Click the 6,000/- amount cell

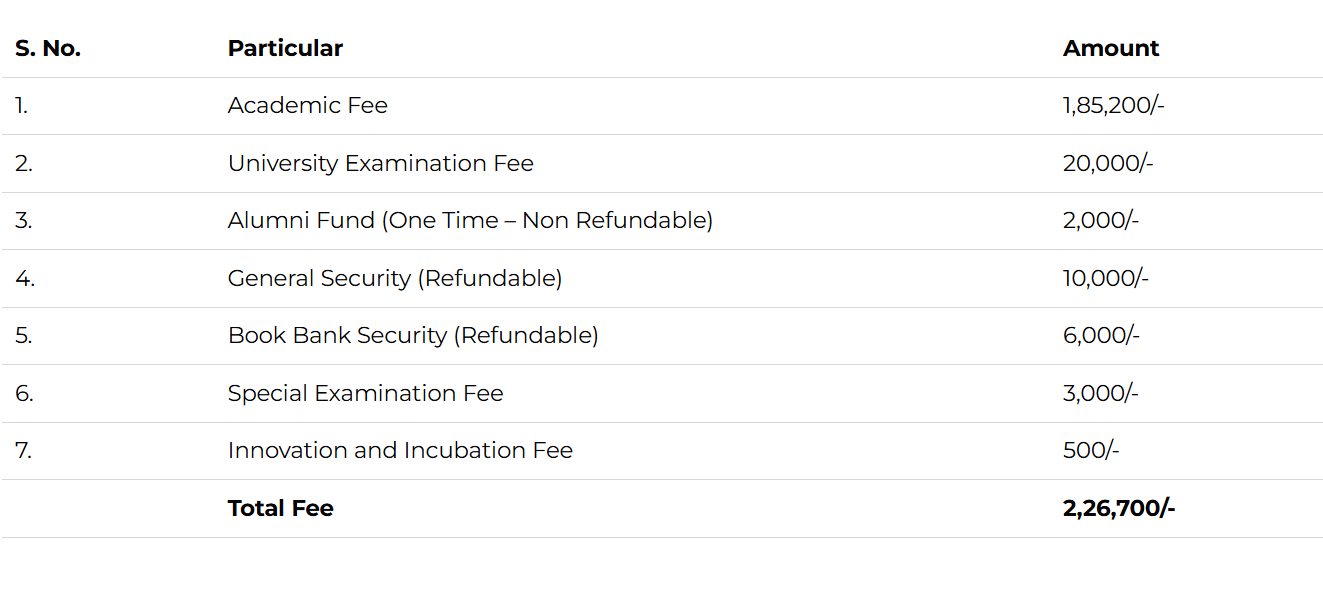[x=1100, y=335]
